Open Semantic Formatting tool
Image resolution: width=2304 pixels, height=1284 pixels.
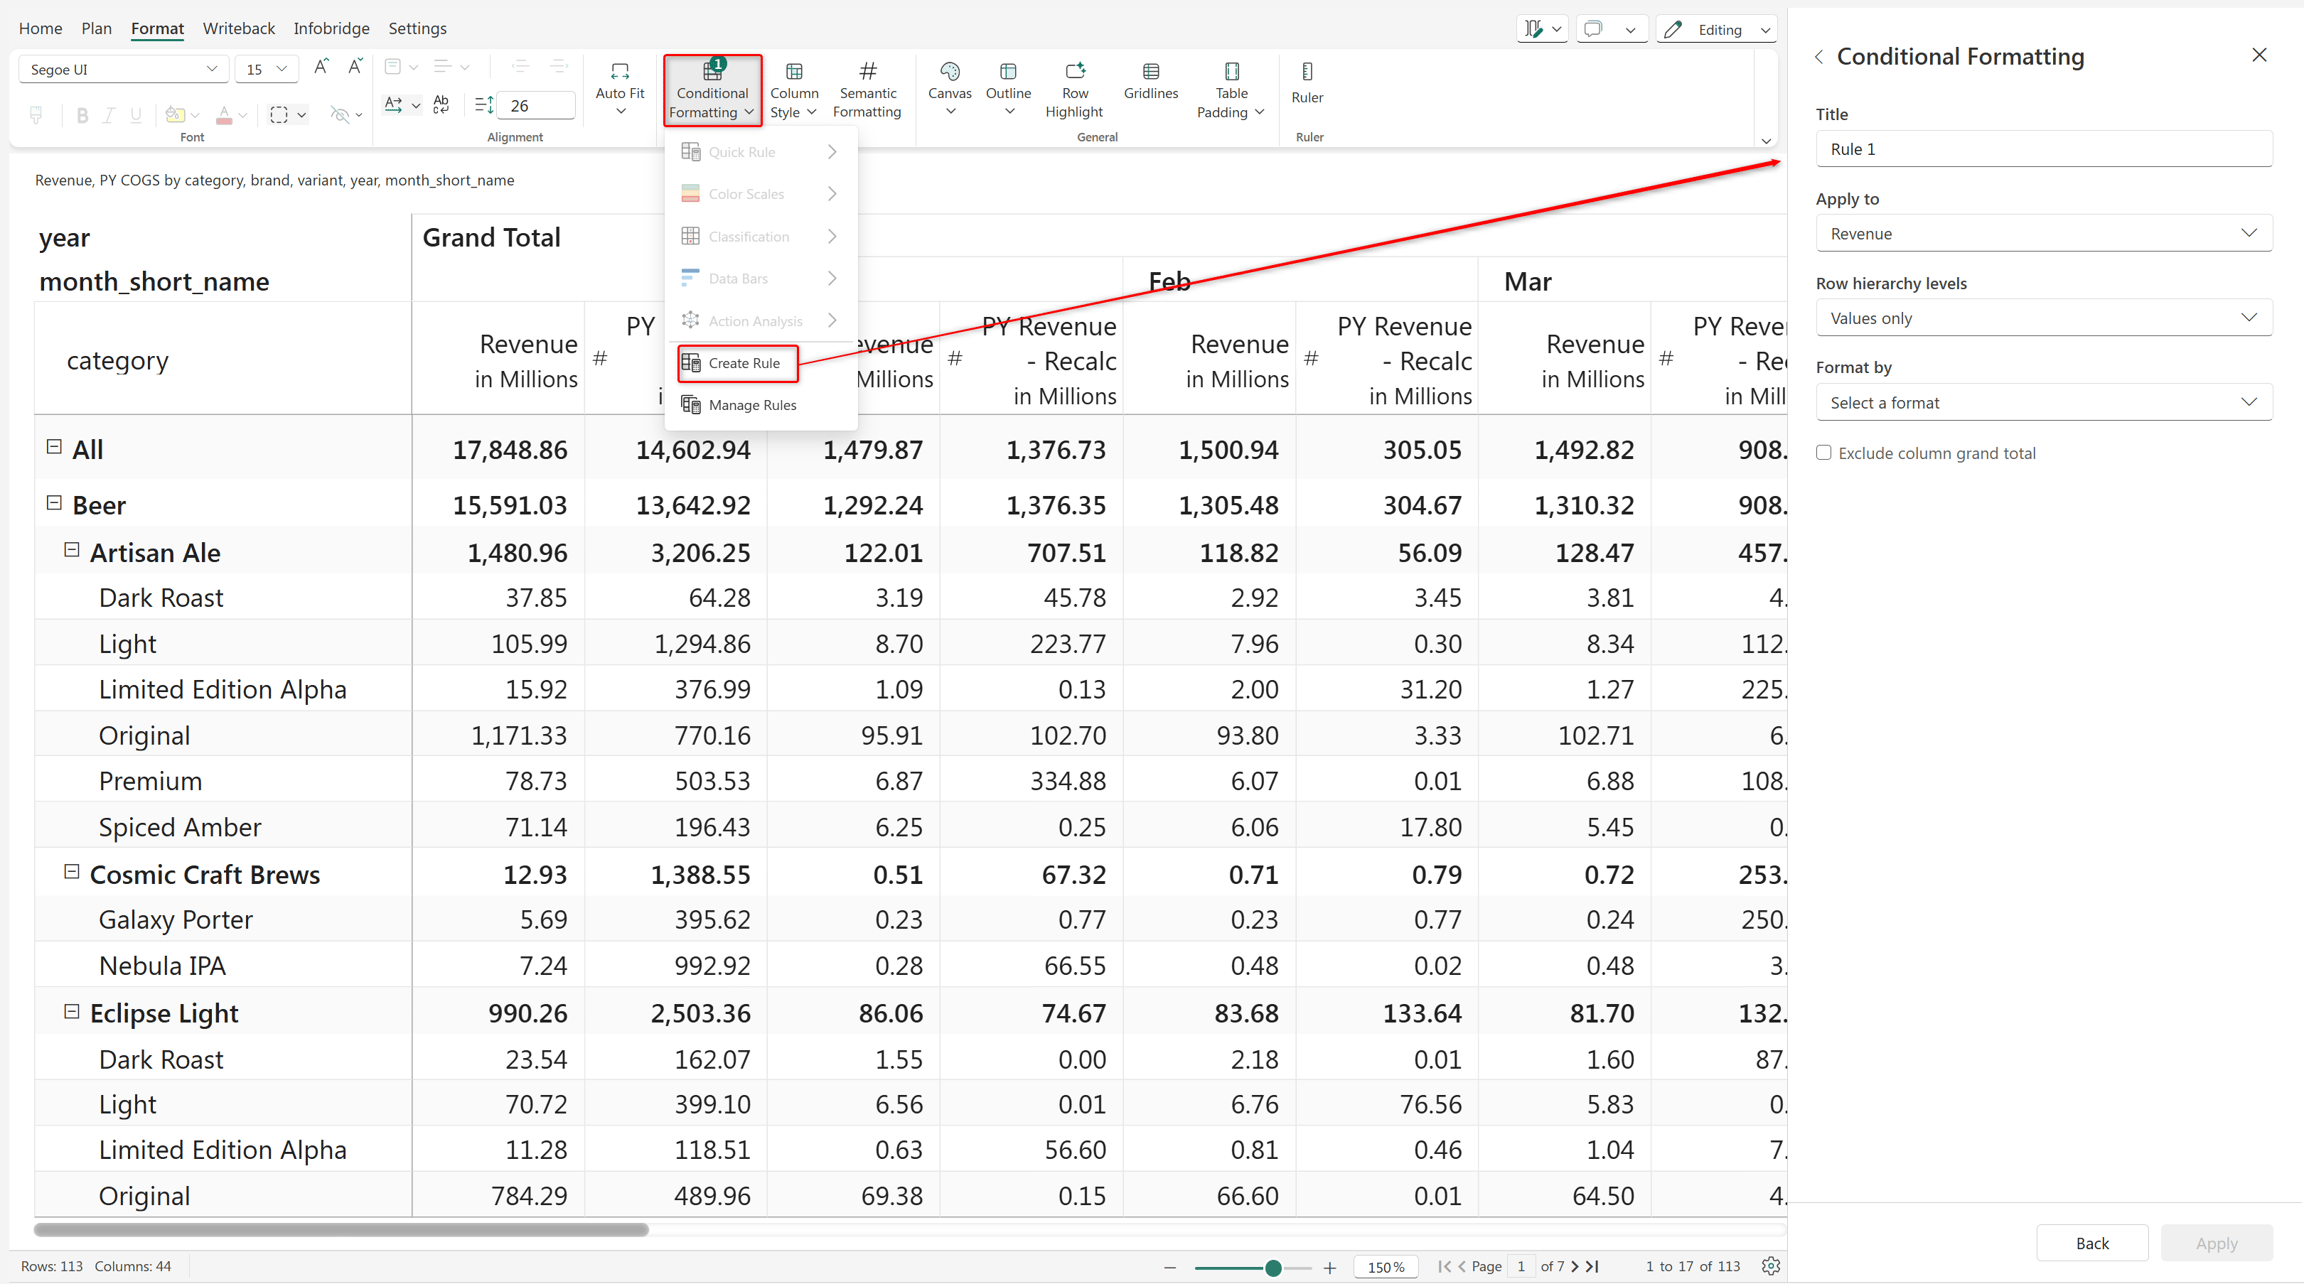pos(867,90)
